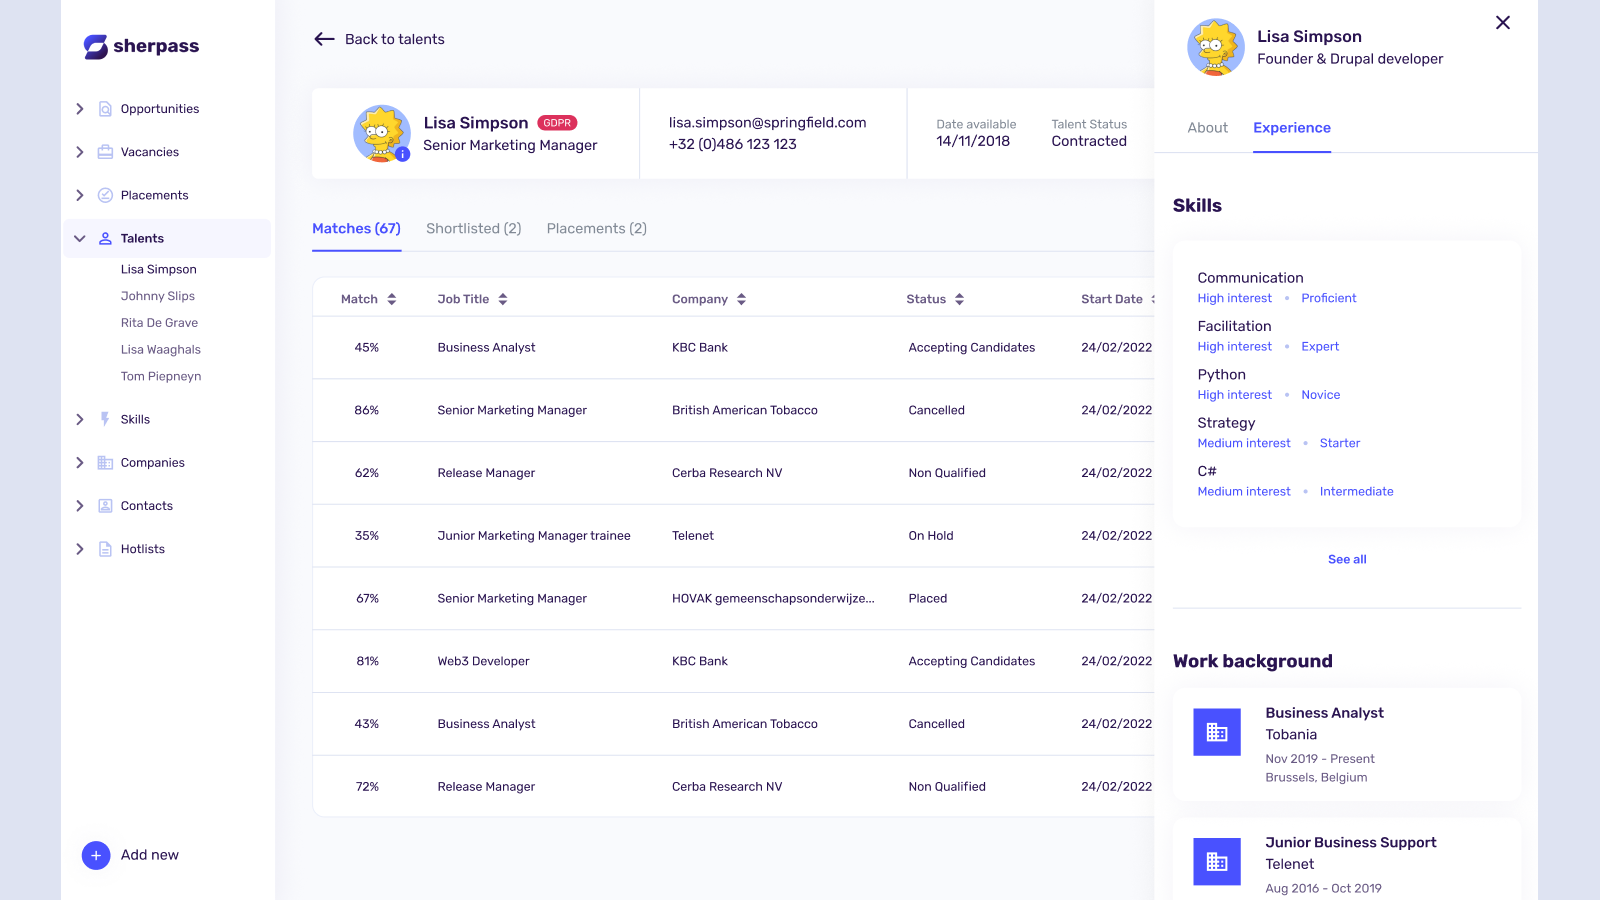The height and width of the screenshot is (900, 1600).
Task: Click the On Hold status
Action: 931,536
